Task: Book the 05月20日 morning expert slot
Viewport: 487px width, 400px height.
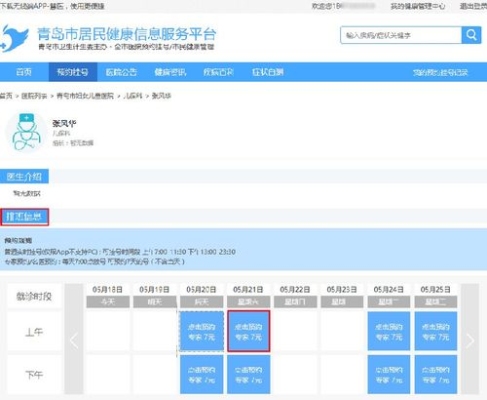Action: point(202,331)
